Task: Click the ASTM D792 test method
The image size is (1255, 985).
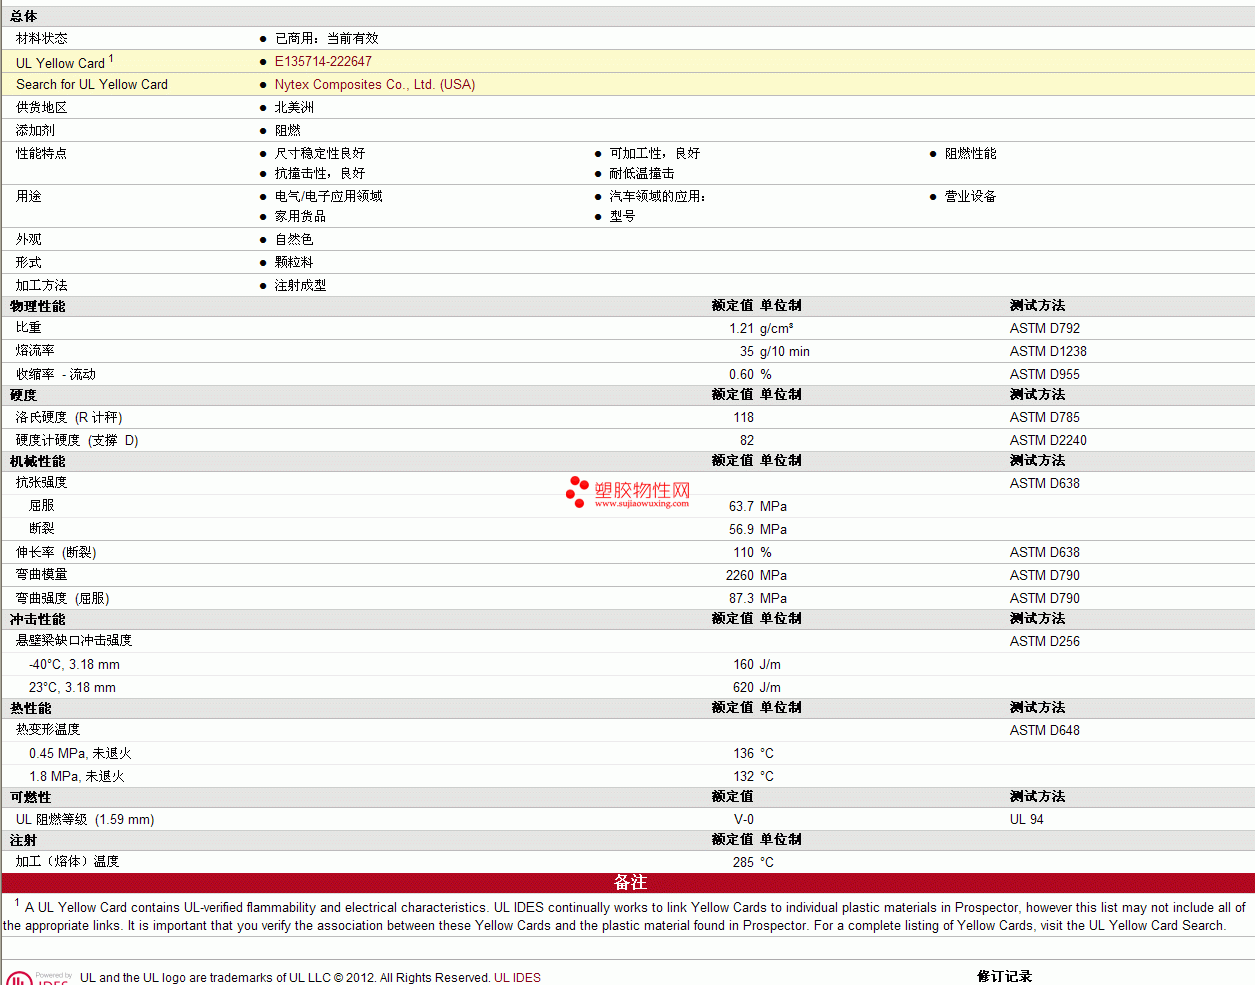Action: 1045,328
